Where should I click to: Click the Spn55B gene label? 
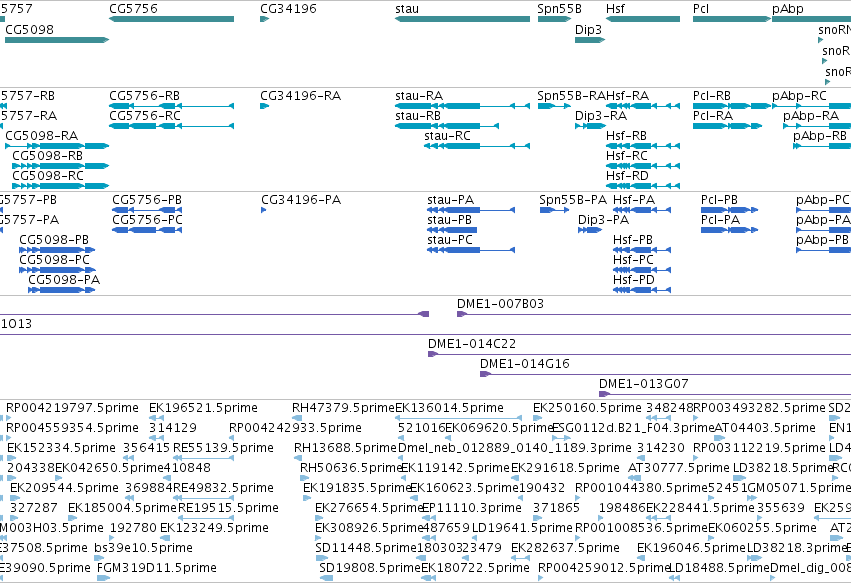(x=559, y=9)
